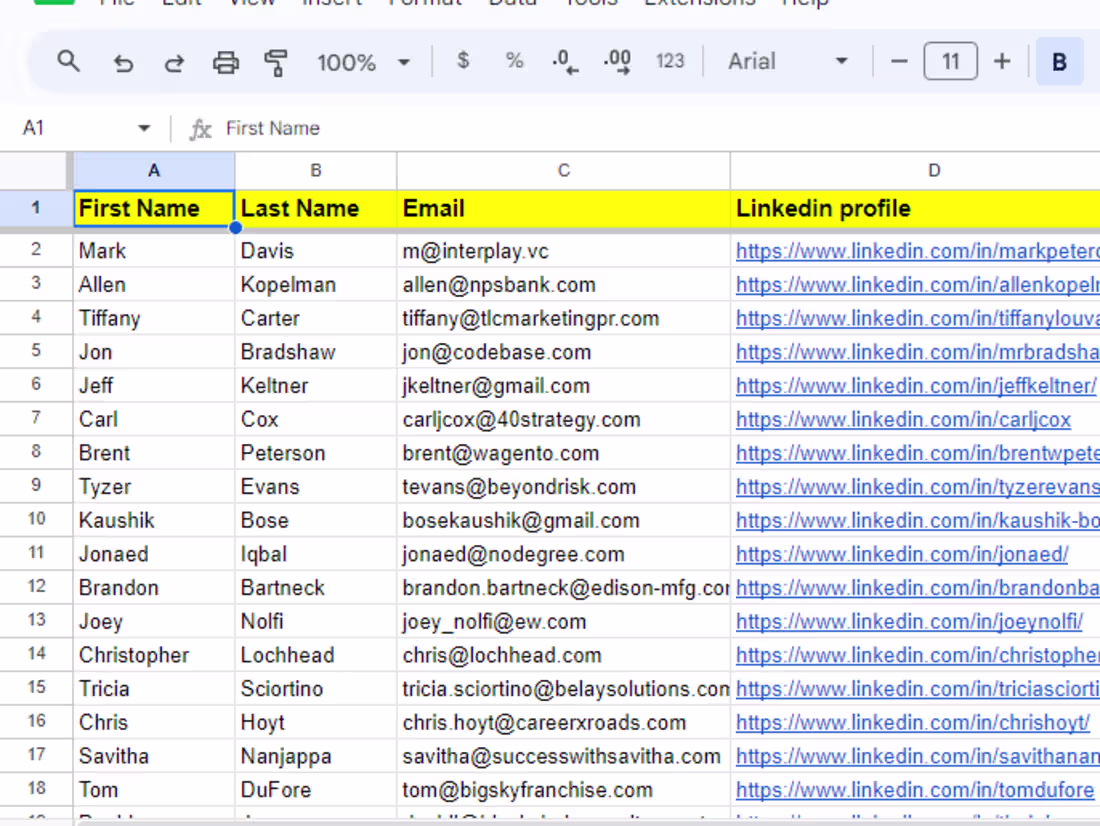
Task: Increase font size with the plus button
Action: 1002,61
